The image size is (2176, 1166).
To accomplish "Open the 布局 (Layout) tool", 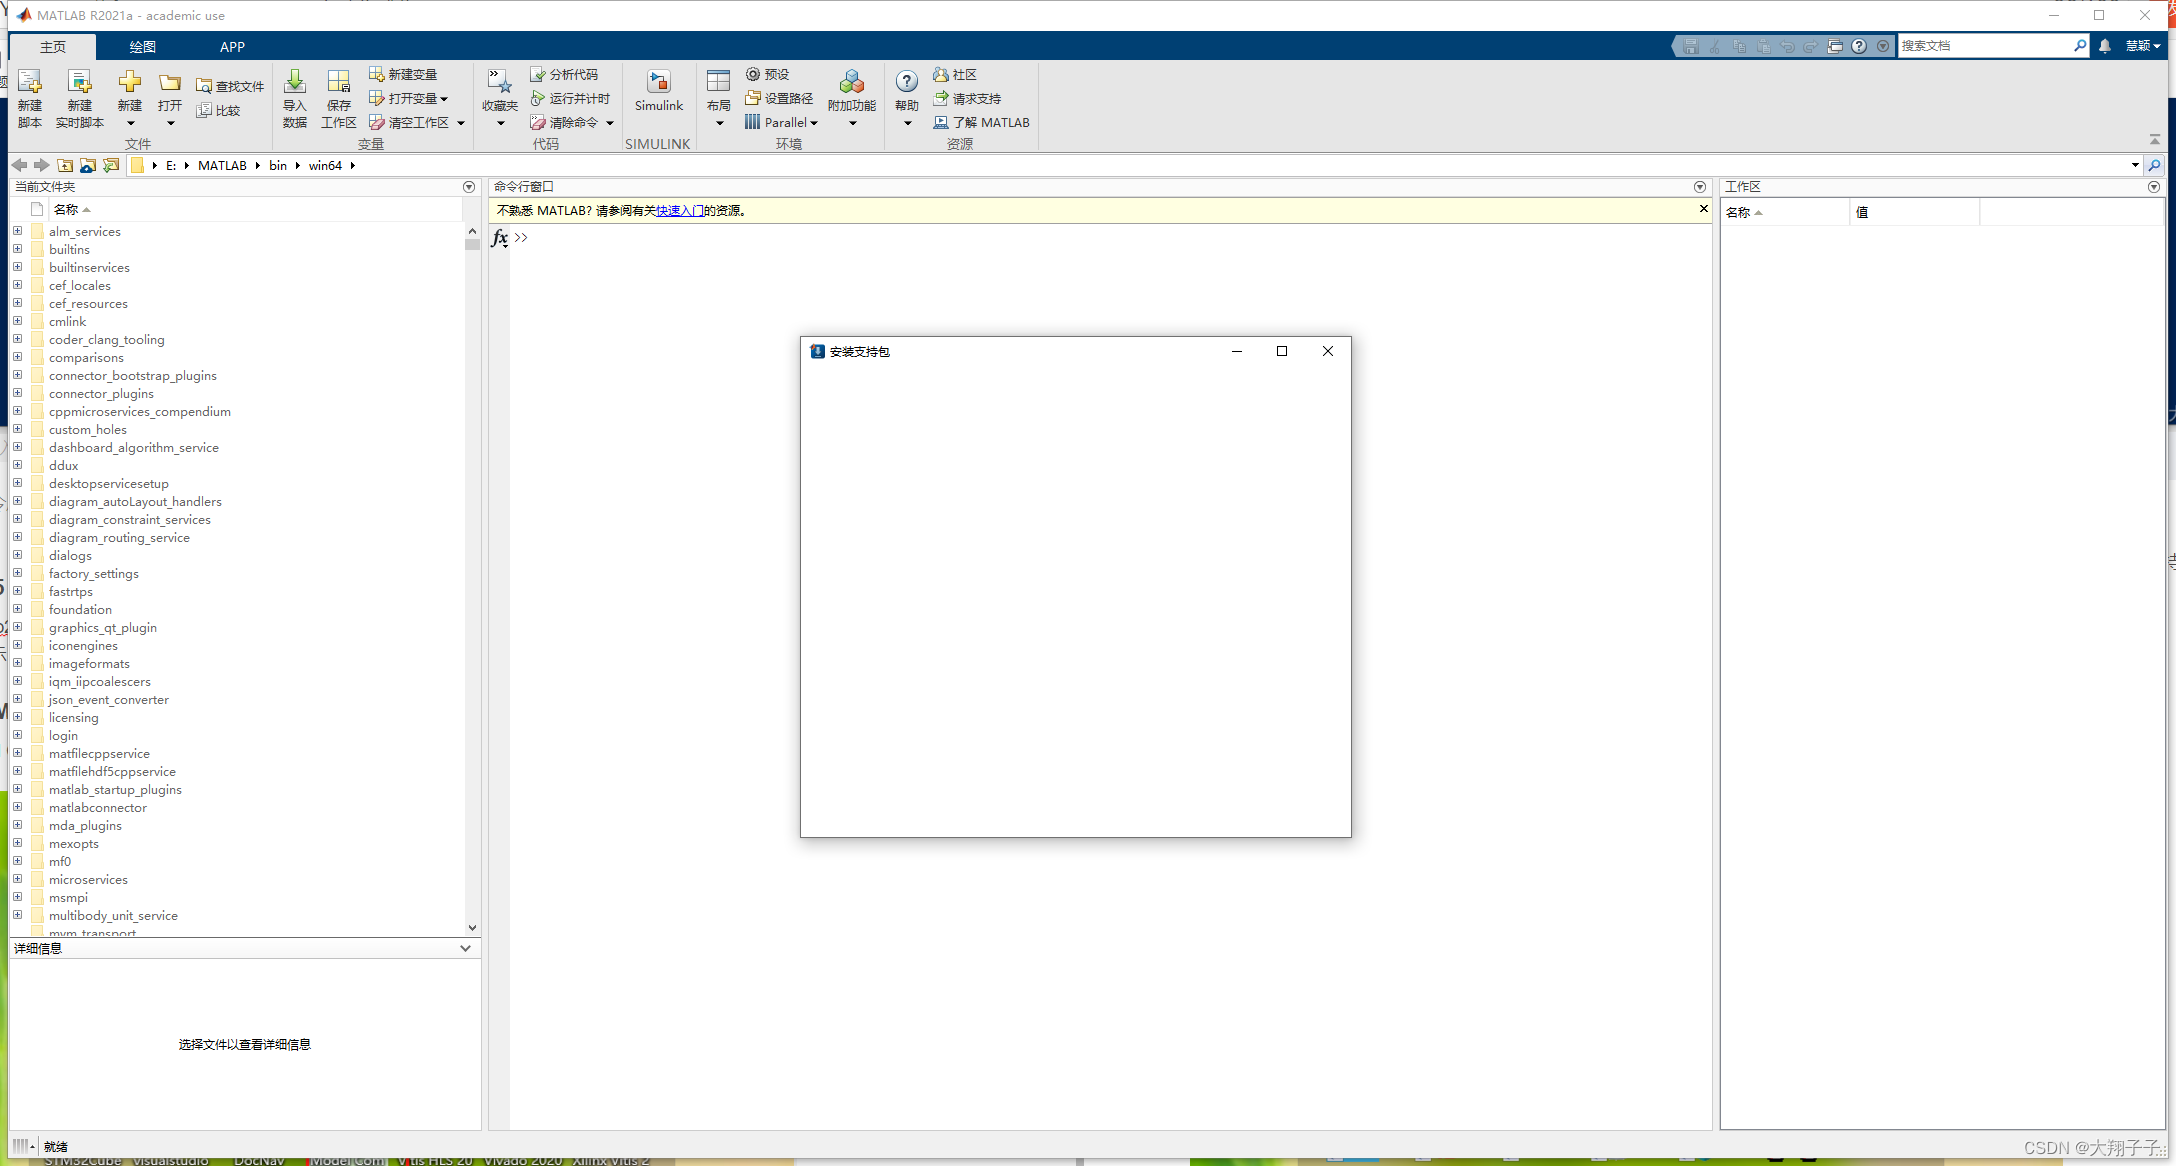I will coord(718,97).
